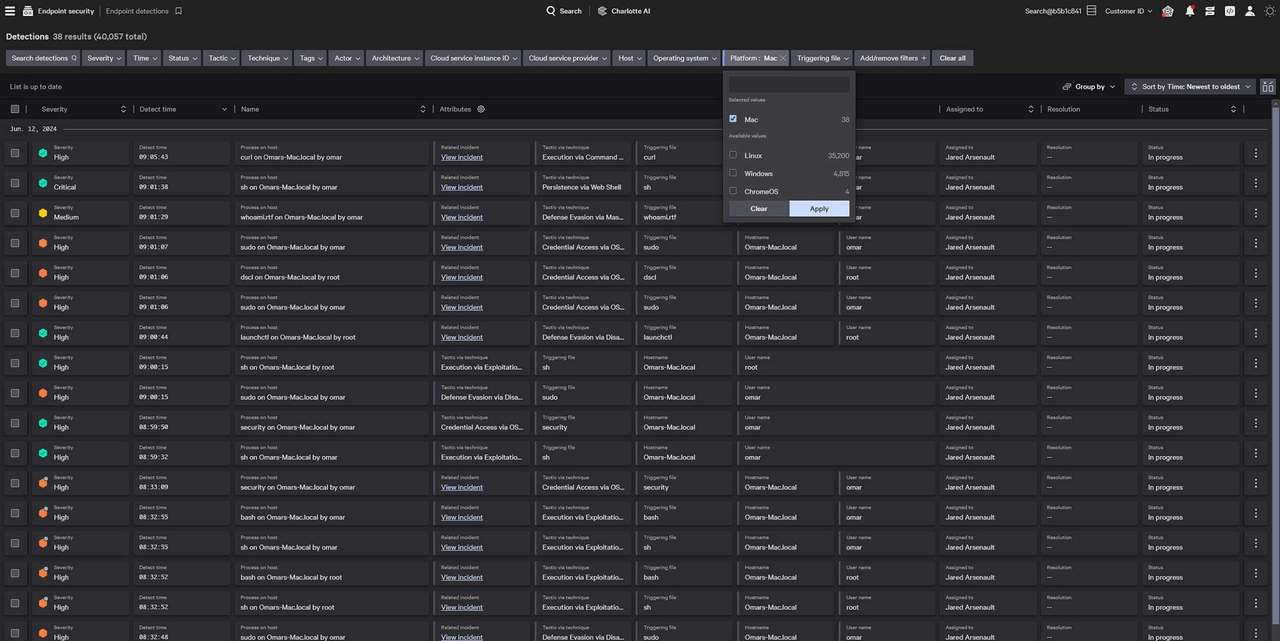Screen dimensions: 1280x641
Task: Check the Linux platform checkbox
Action: pyautogui.click(x=733, y=155)
